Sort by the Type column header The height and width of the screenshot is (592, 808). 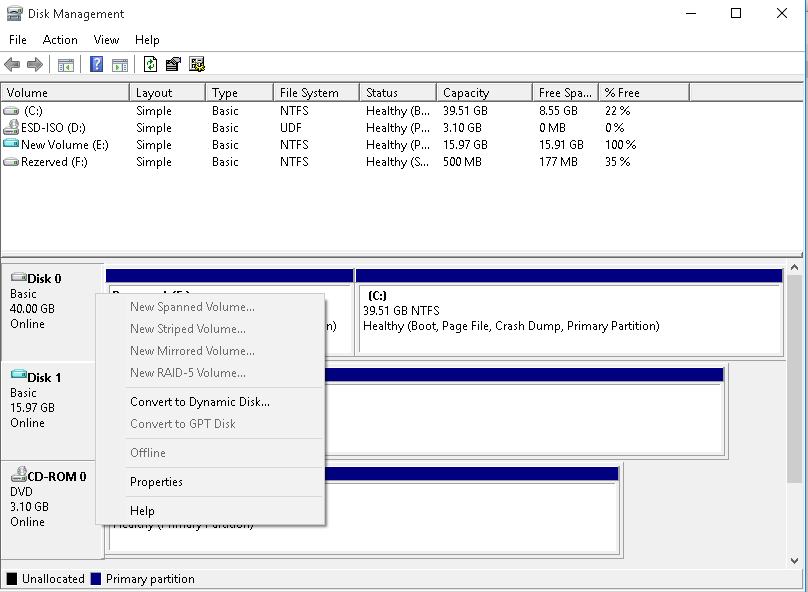pos(240,93)
